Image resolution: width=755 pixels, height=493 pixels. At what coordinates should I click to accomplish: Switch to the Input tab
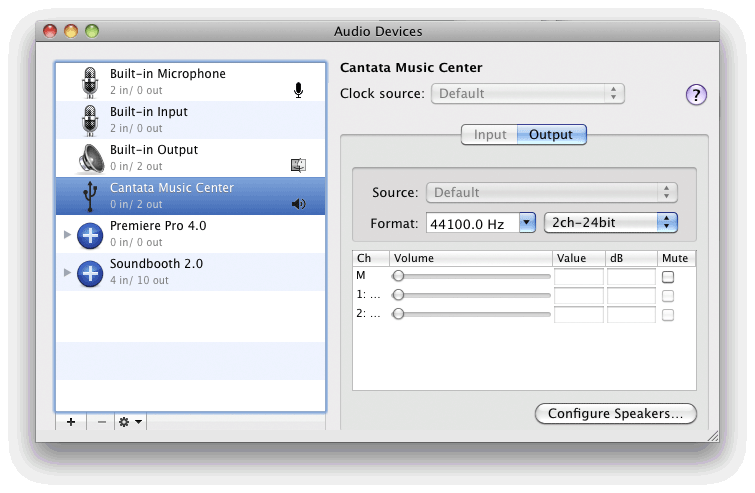coord(490,135)
